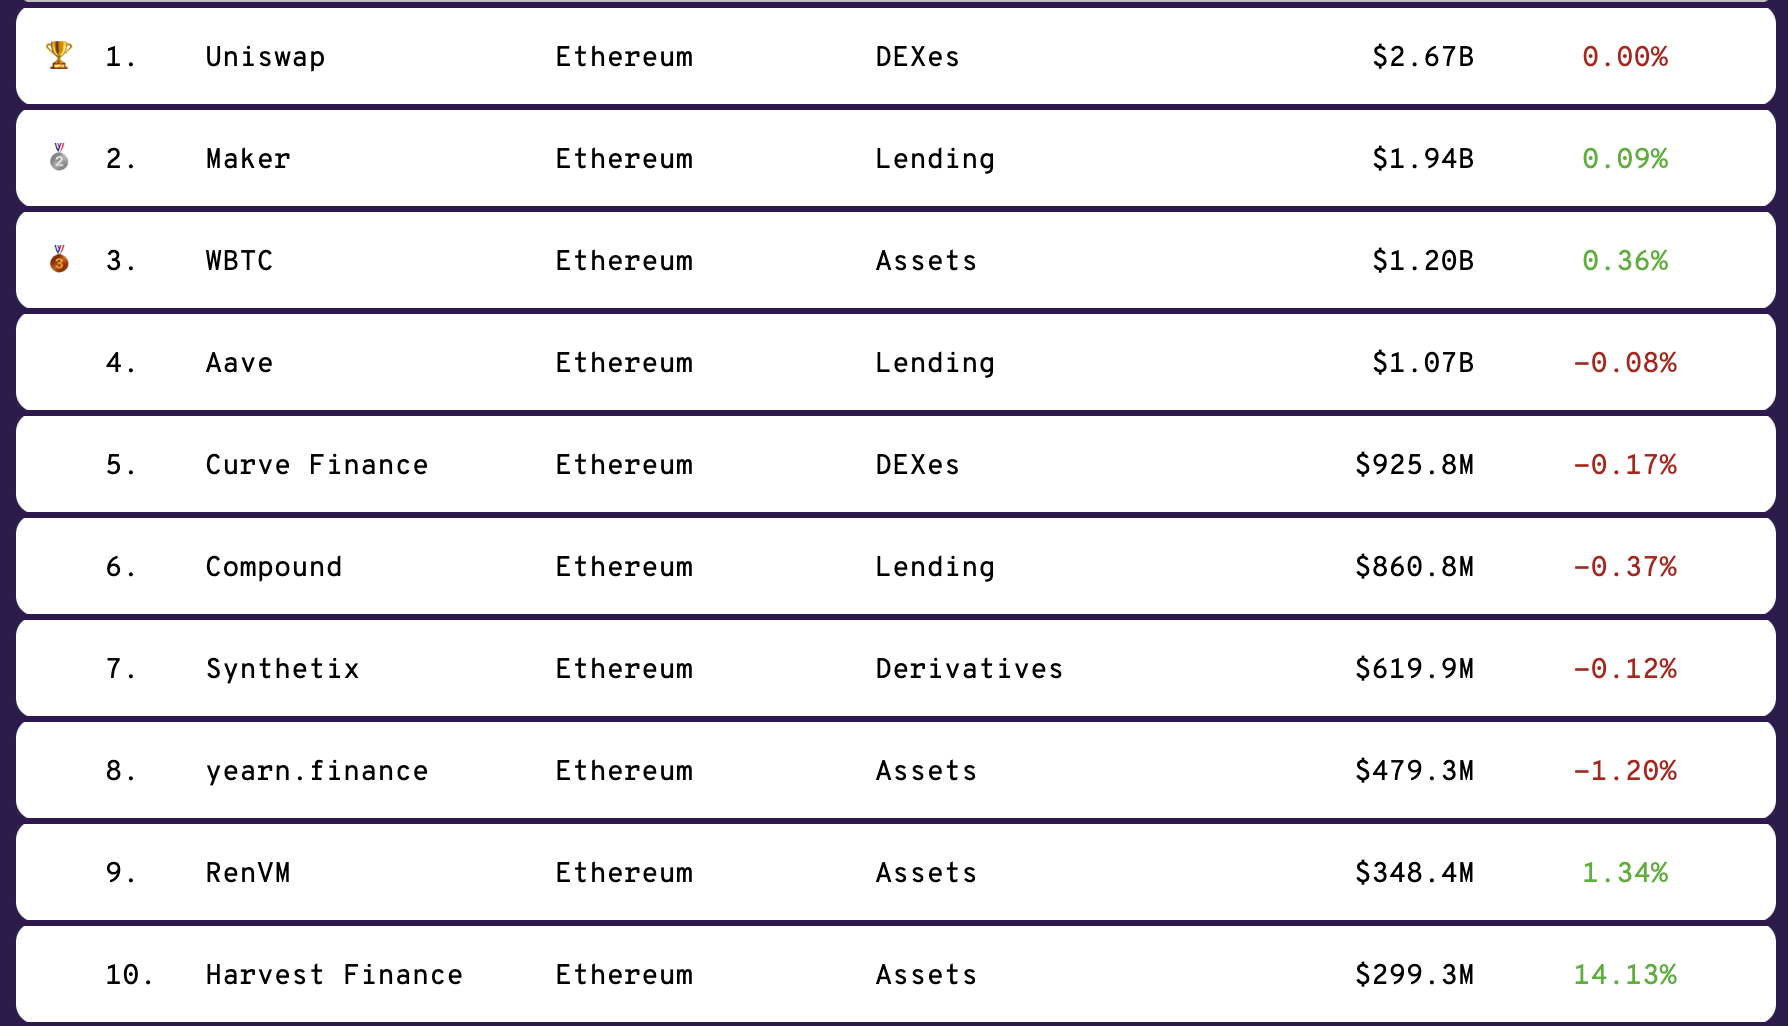1788x1026 pixels.
Task: Click Uniswap's $2.67B locked value
Action: pos(1422,57)
